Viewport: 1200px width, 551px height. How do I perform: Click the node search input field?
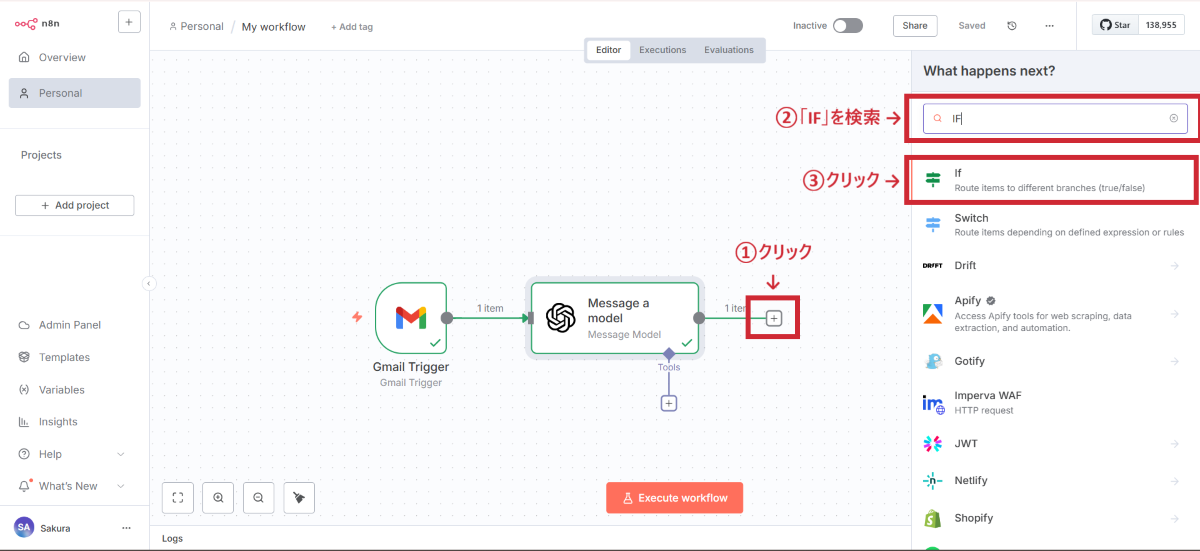pos(1055,118)
